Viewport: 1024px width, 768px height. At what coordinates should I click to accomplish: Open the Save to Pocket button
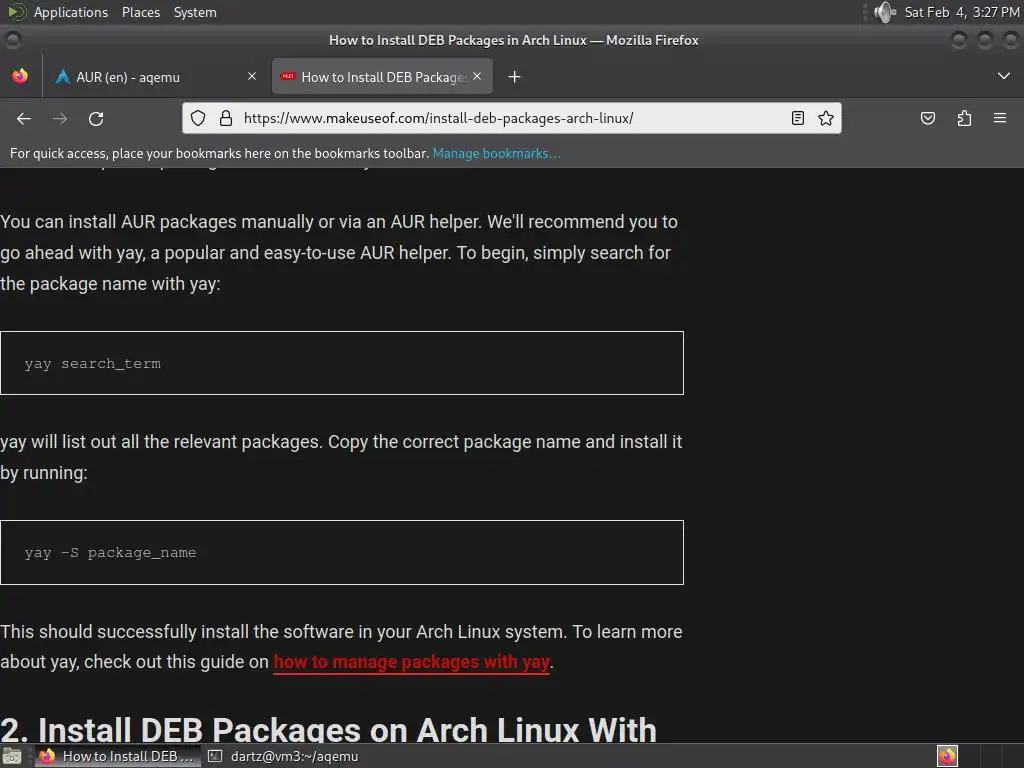pos(928,118)
